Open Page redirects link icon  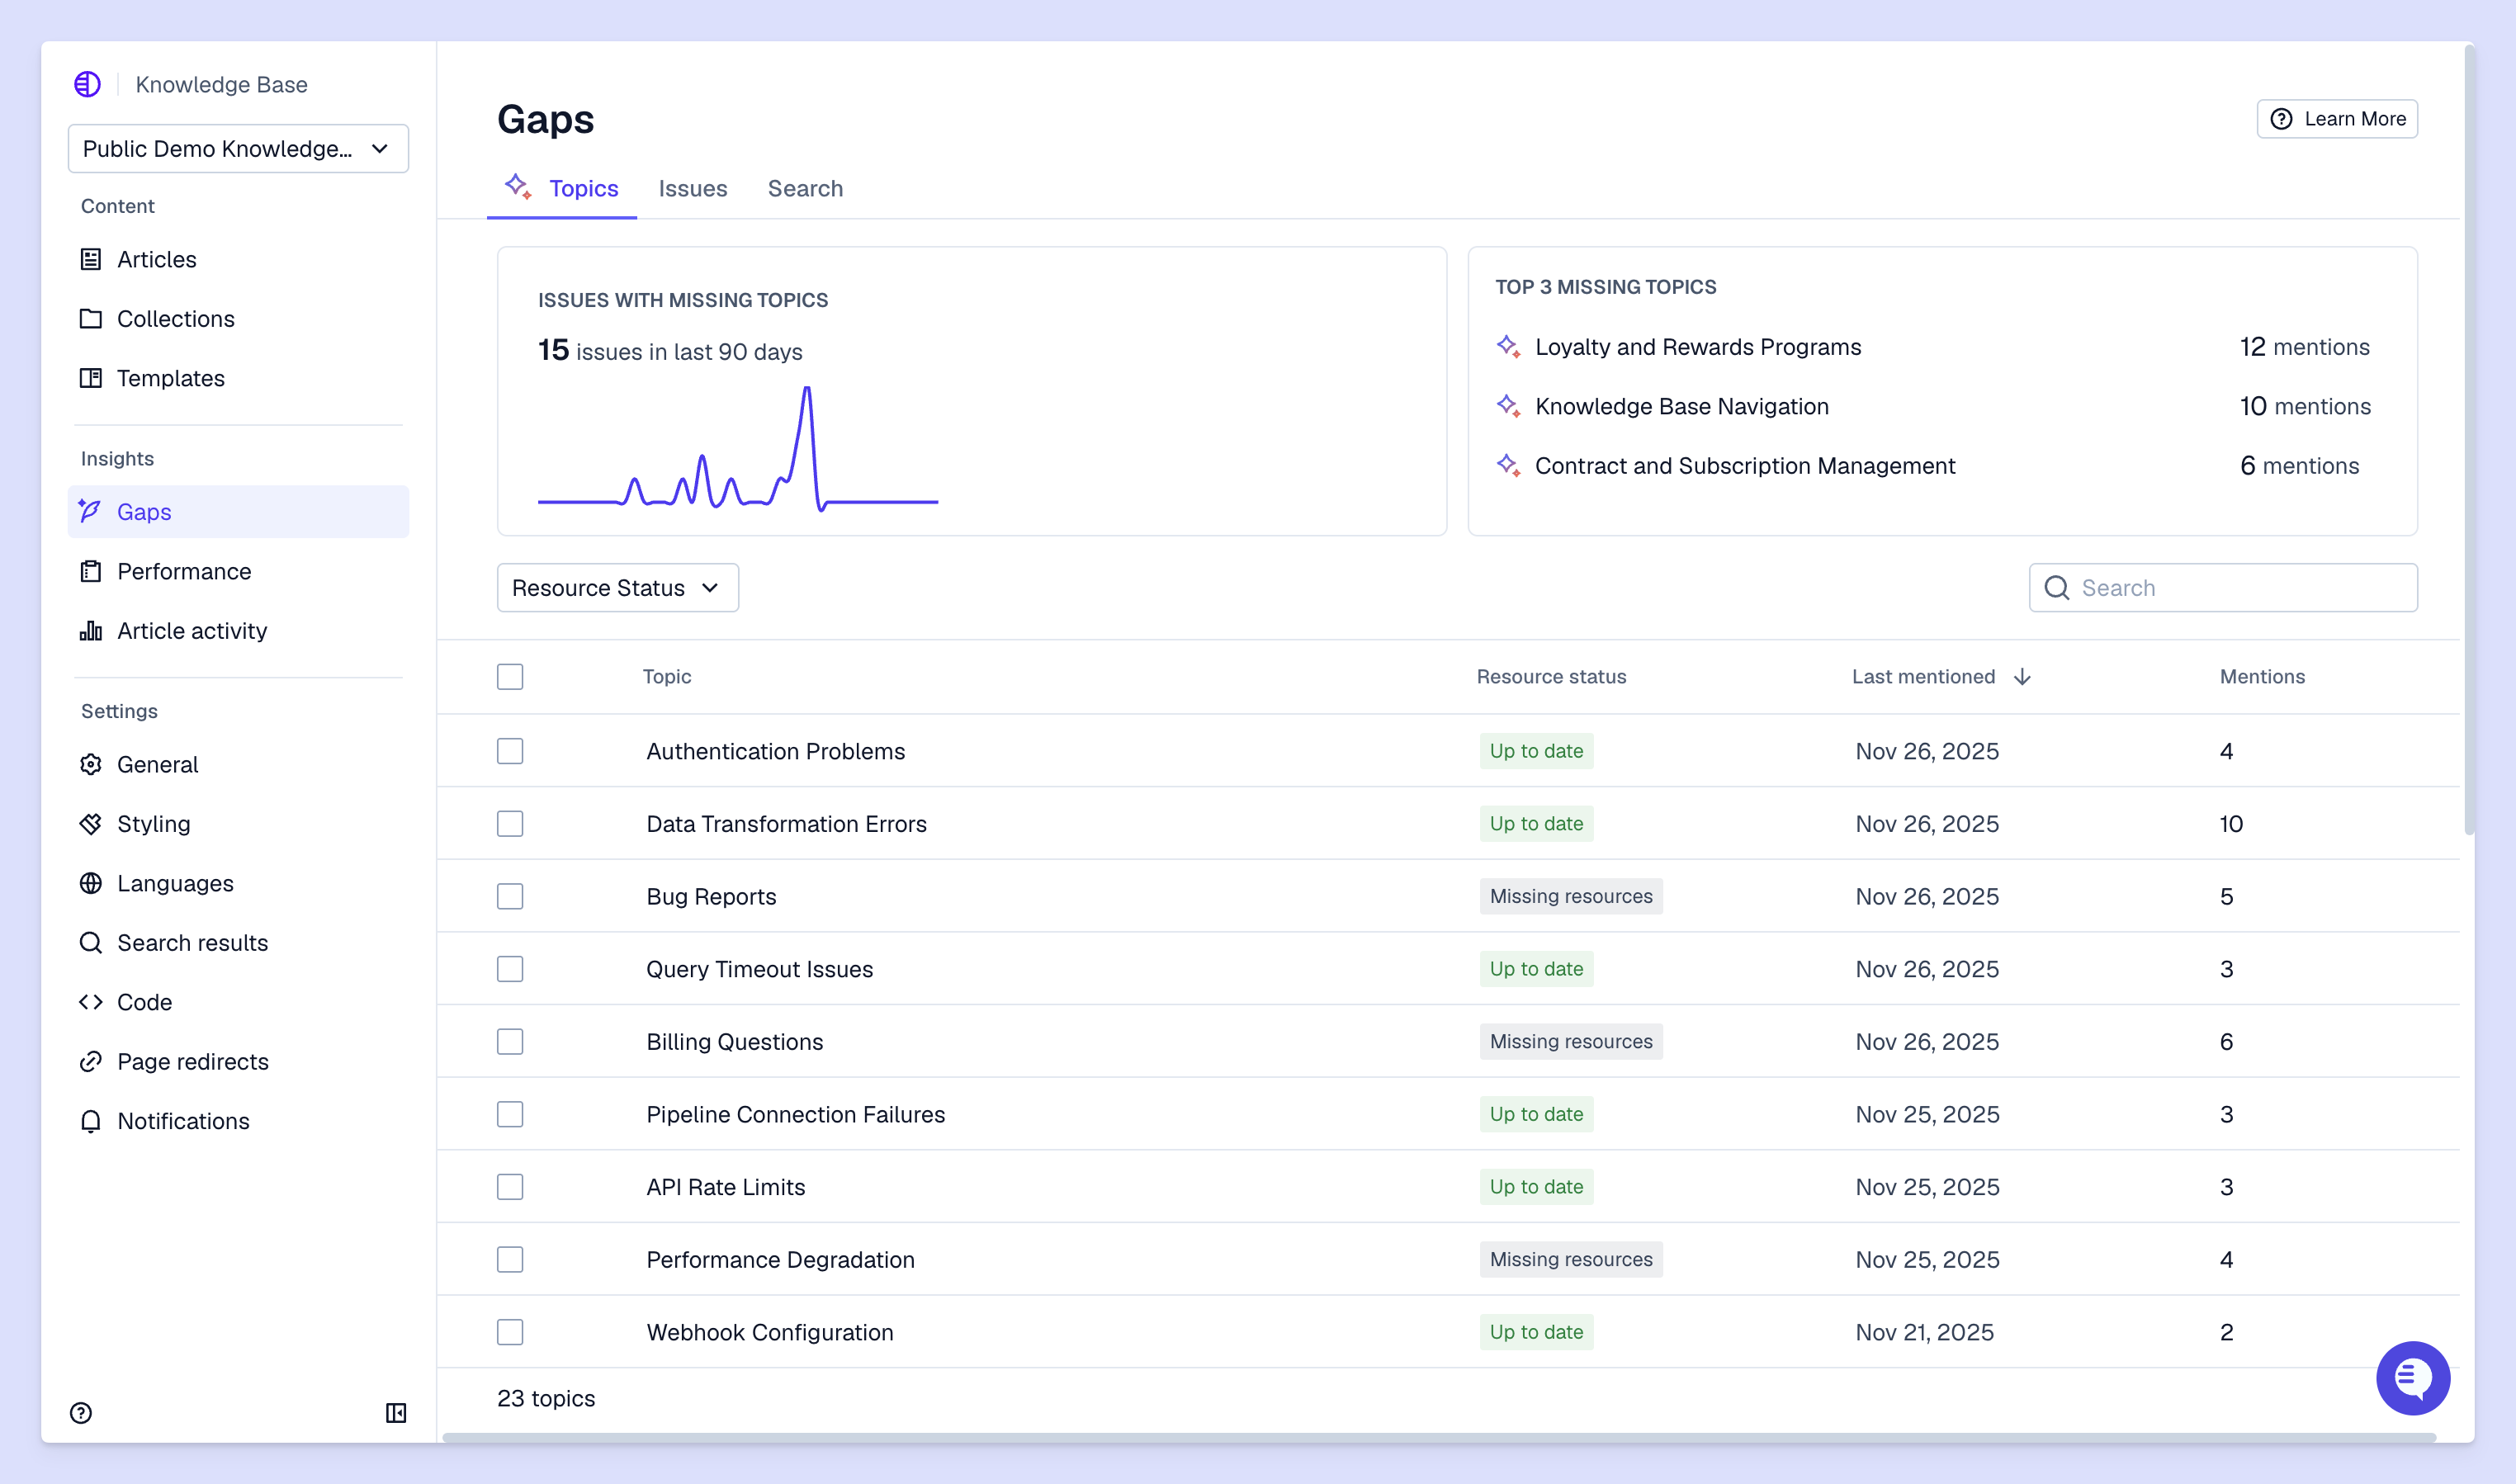click(91, 1062)
